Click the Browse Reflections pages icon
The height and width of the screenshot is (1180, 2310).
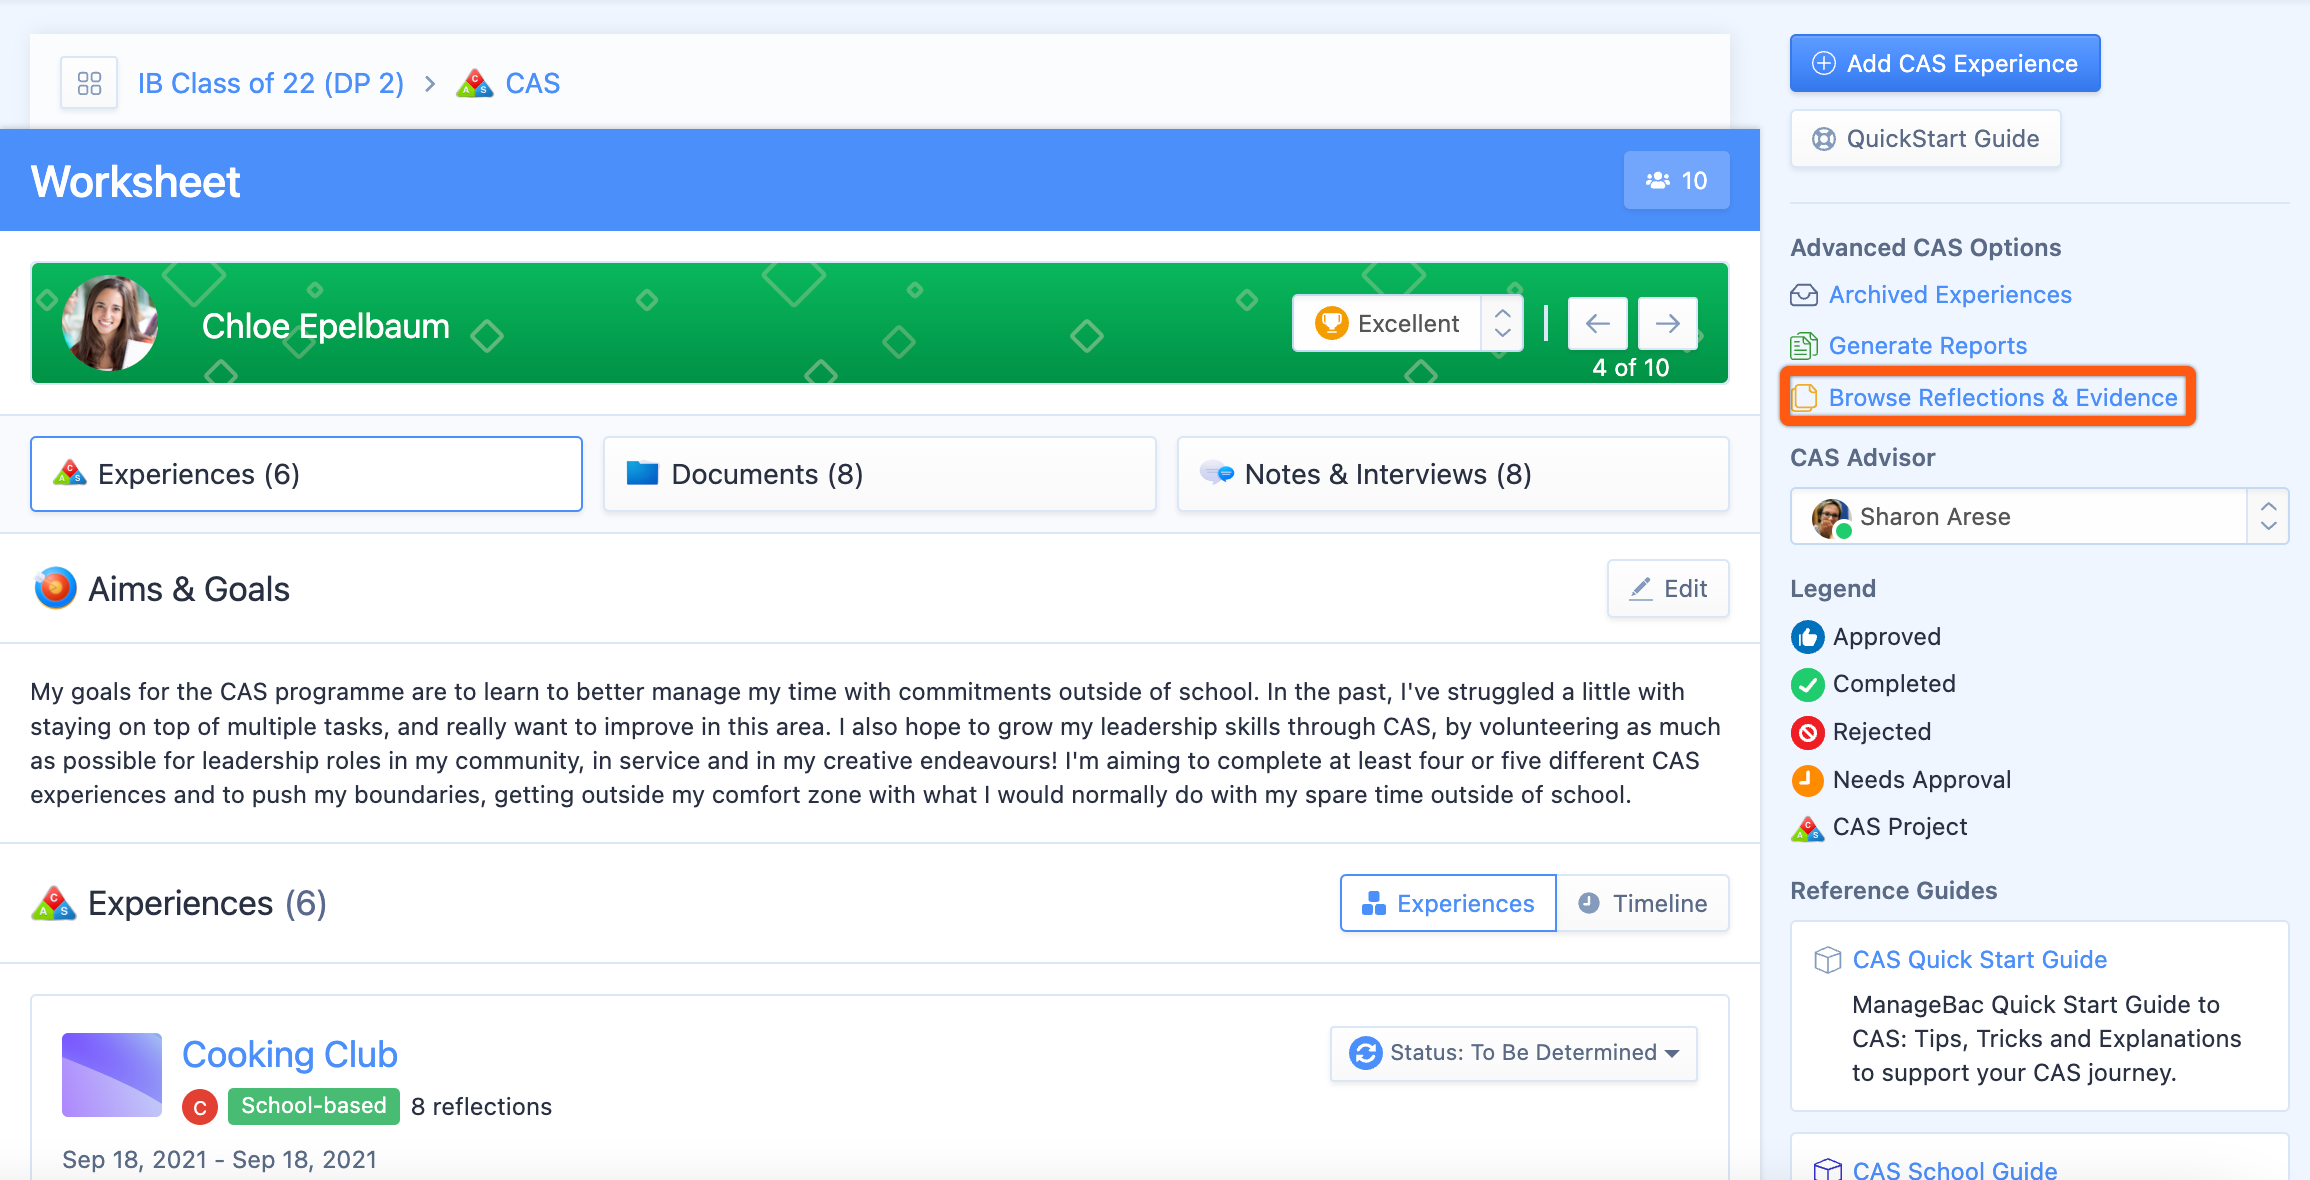click(1804, 397)
